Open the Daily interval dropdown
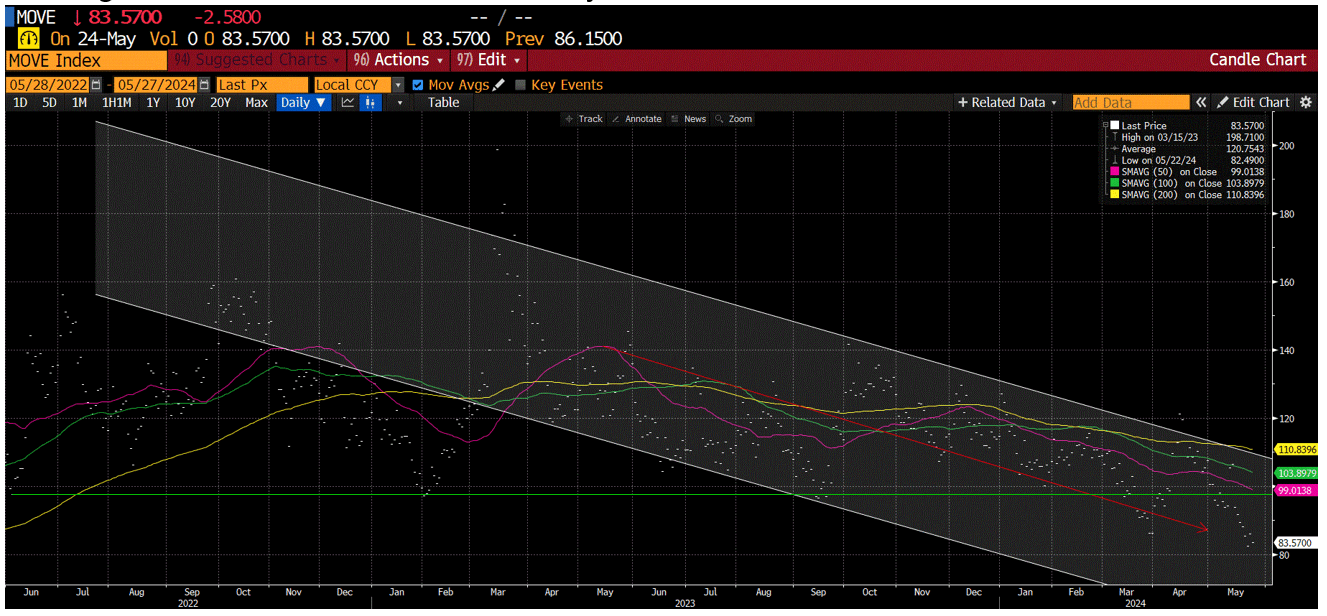1327x616 pixels. (x=303, y=102)
